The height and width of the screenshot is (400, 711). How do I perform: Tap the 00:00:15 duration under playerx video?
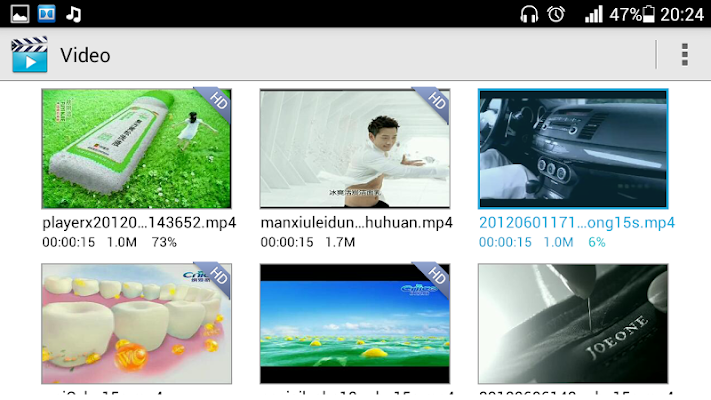(x=68, y=242)
